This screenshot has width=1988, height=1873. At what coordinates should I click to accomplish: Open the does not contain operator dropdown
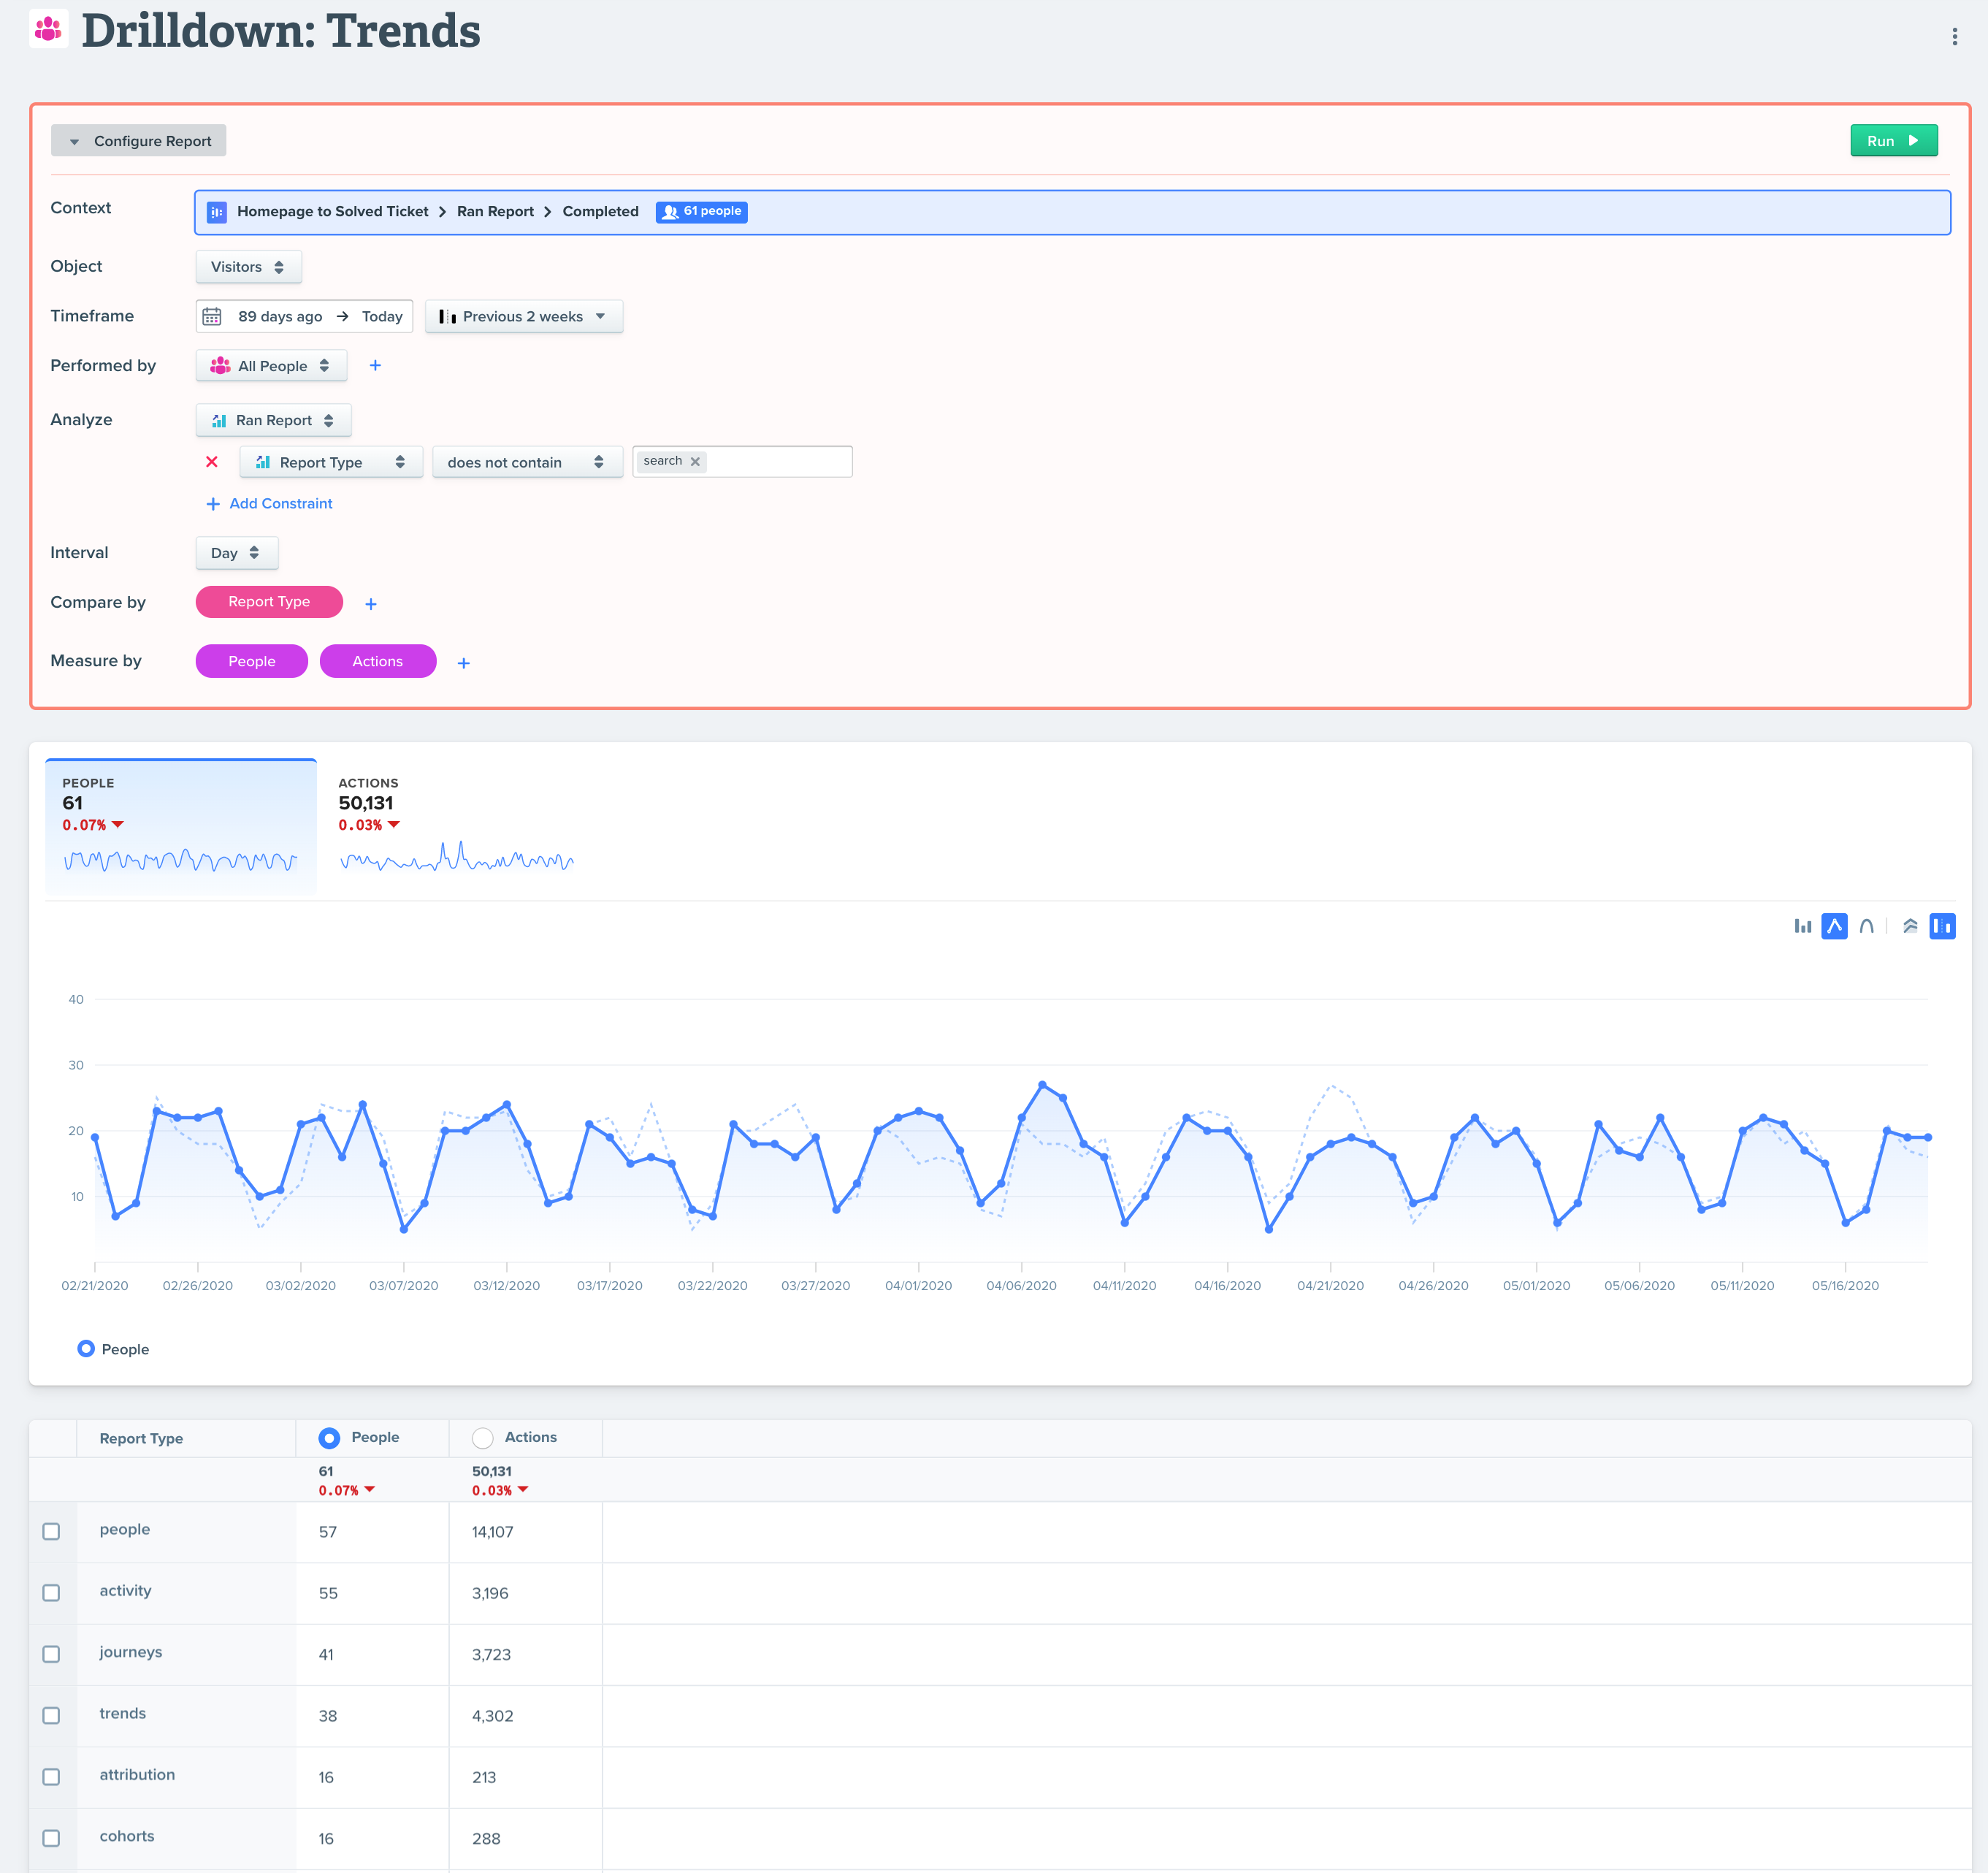coord(526,462)
